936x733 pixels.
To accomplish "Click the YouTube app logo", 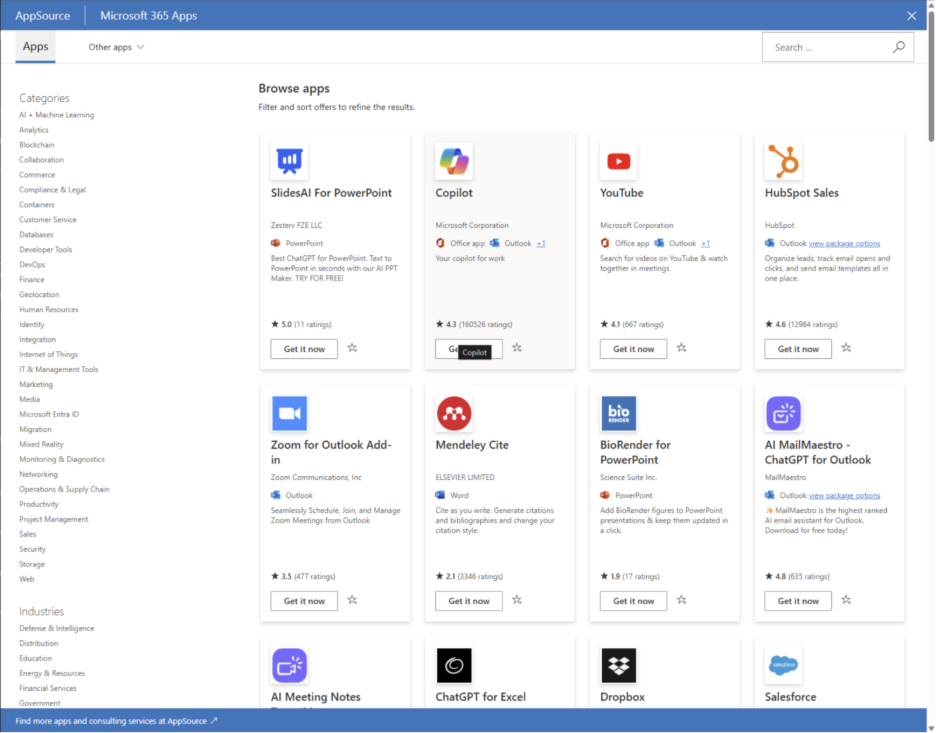I will click(x=619, y=161).
